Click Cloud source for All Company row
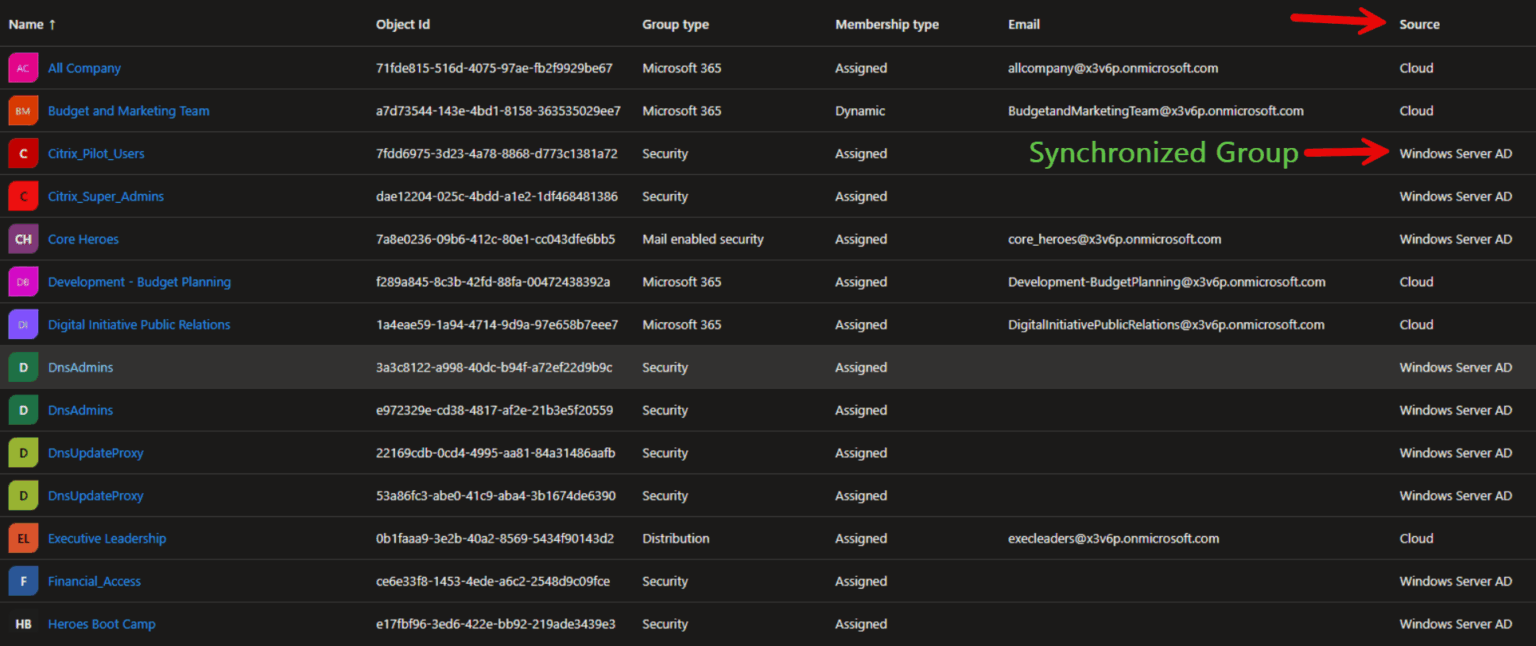This screenshot has width=1536, height=646. point(1416,68)
